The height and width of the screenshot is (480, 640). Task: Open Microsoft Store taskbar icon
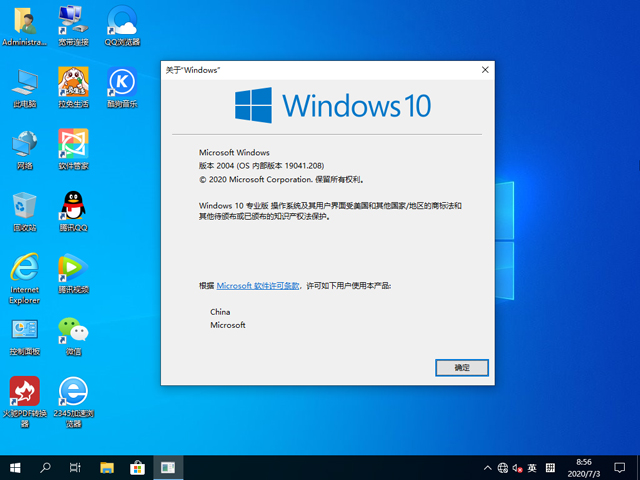137,468
